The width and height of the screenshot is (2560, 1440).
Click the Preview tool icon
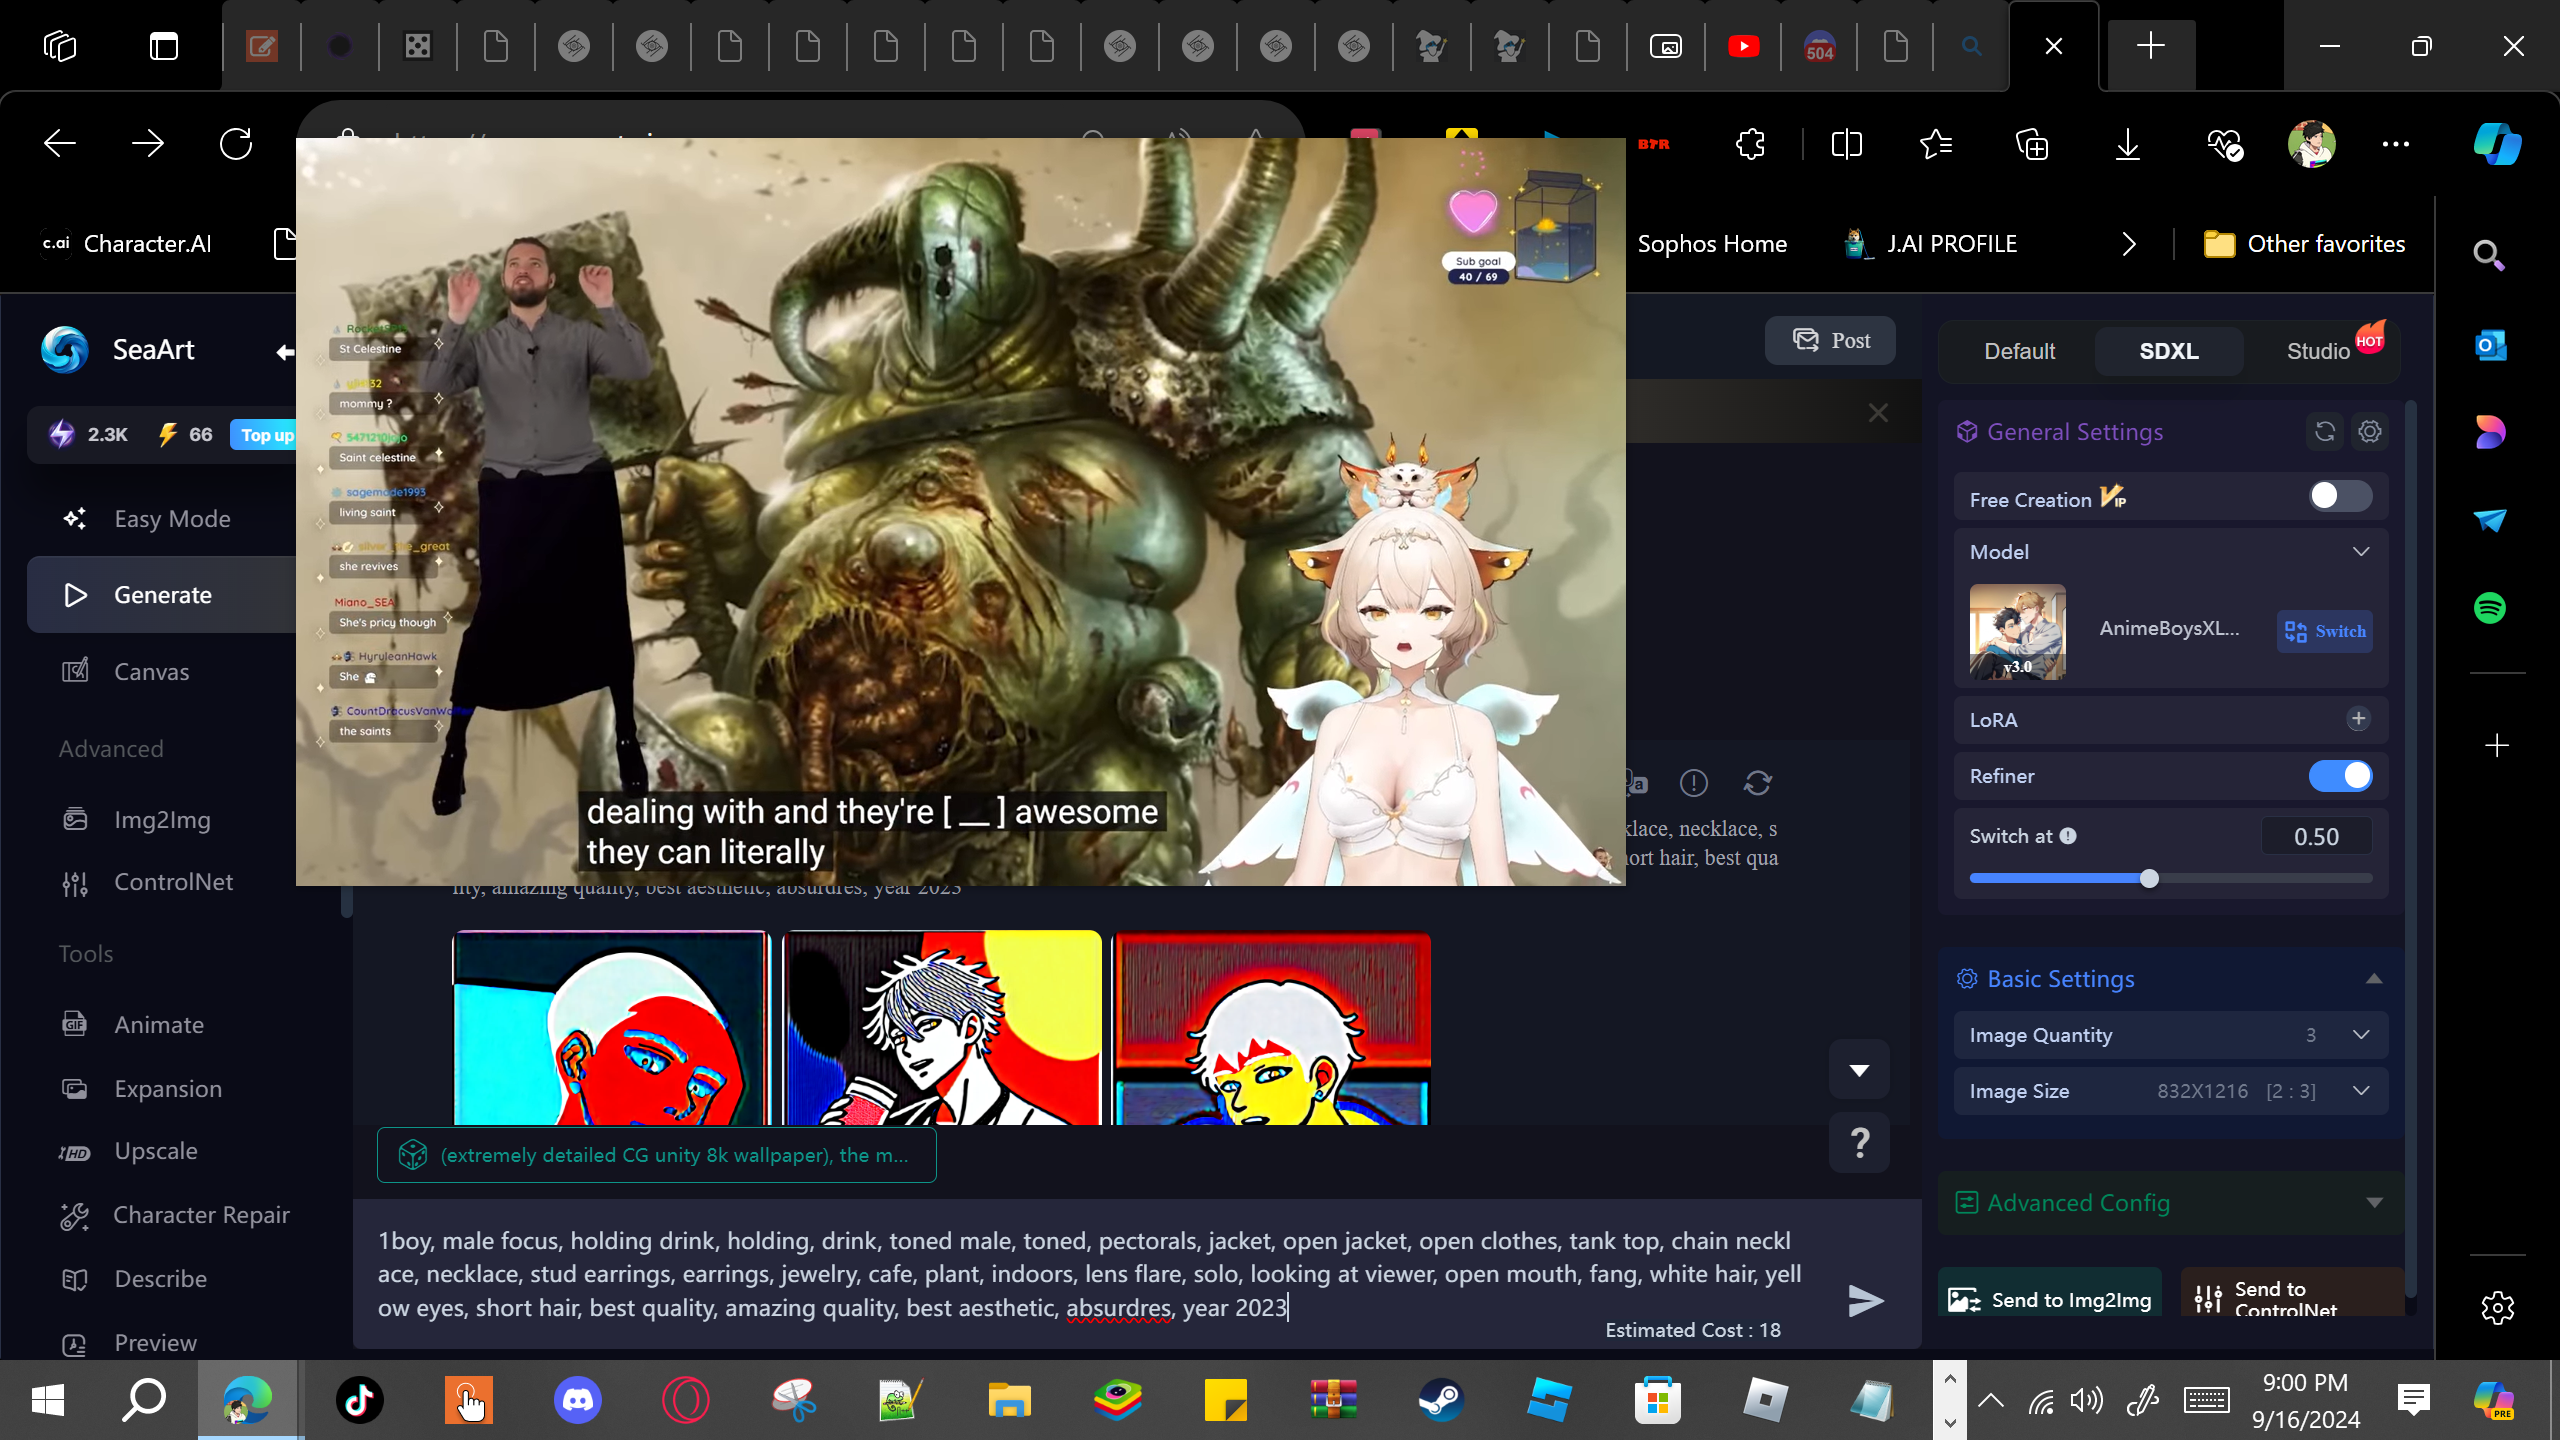click(75, 1344)
